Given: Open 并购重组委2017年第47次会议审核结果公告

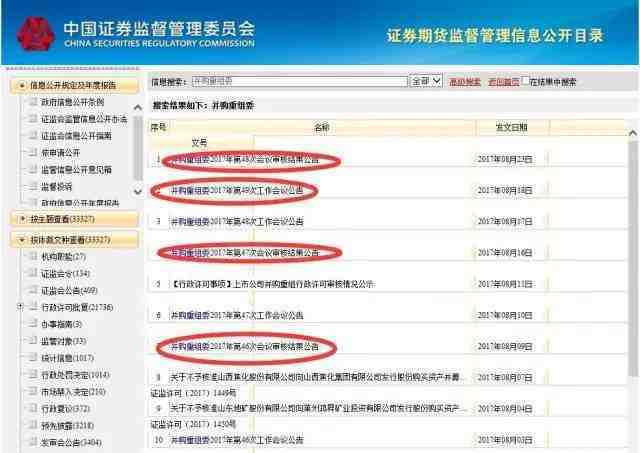Looking at the screenshot, I should [245, 253].
